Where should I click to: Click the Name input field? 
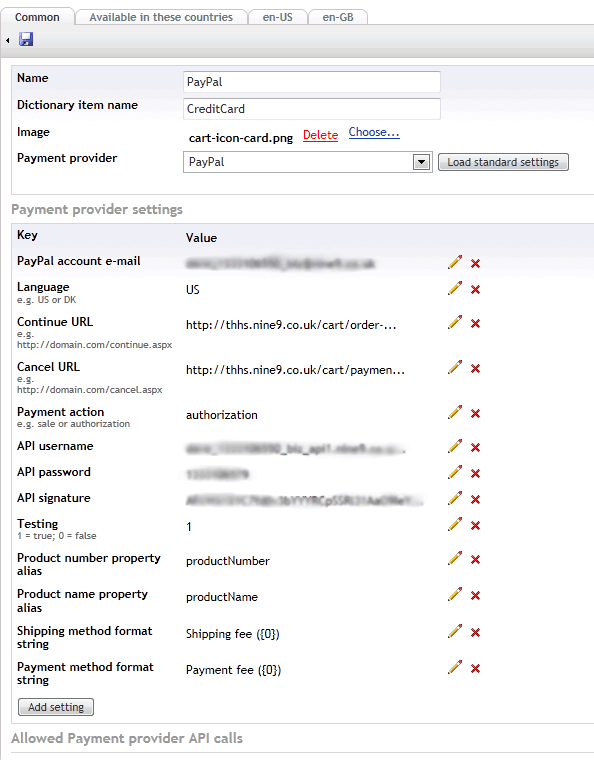312,81
